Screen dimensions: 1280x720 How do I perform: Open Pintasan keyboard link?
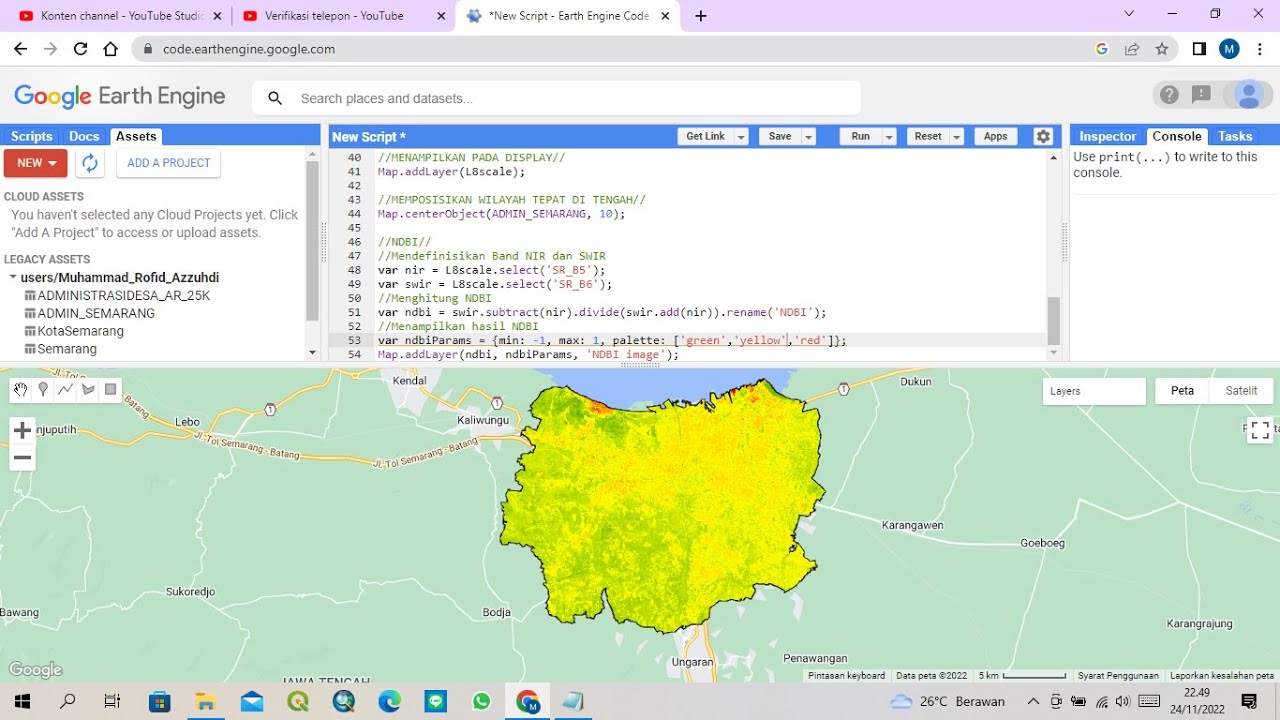click(846, 676)
